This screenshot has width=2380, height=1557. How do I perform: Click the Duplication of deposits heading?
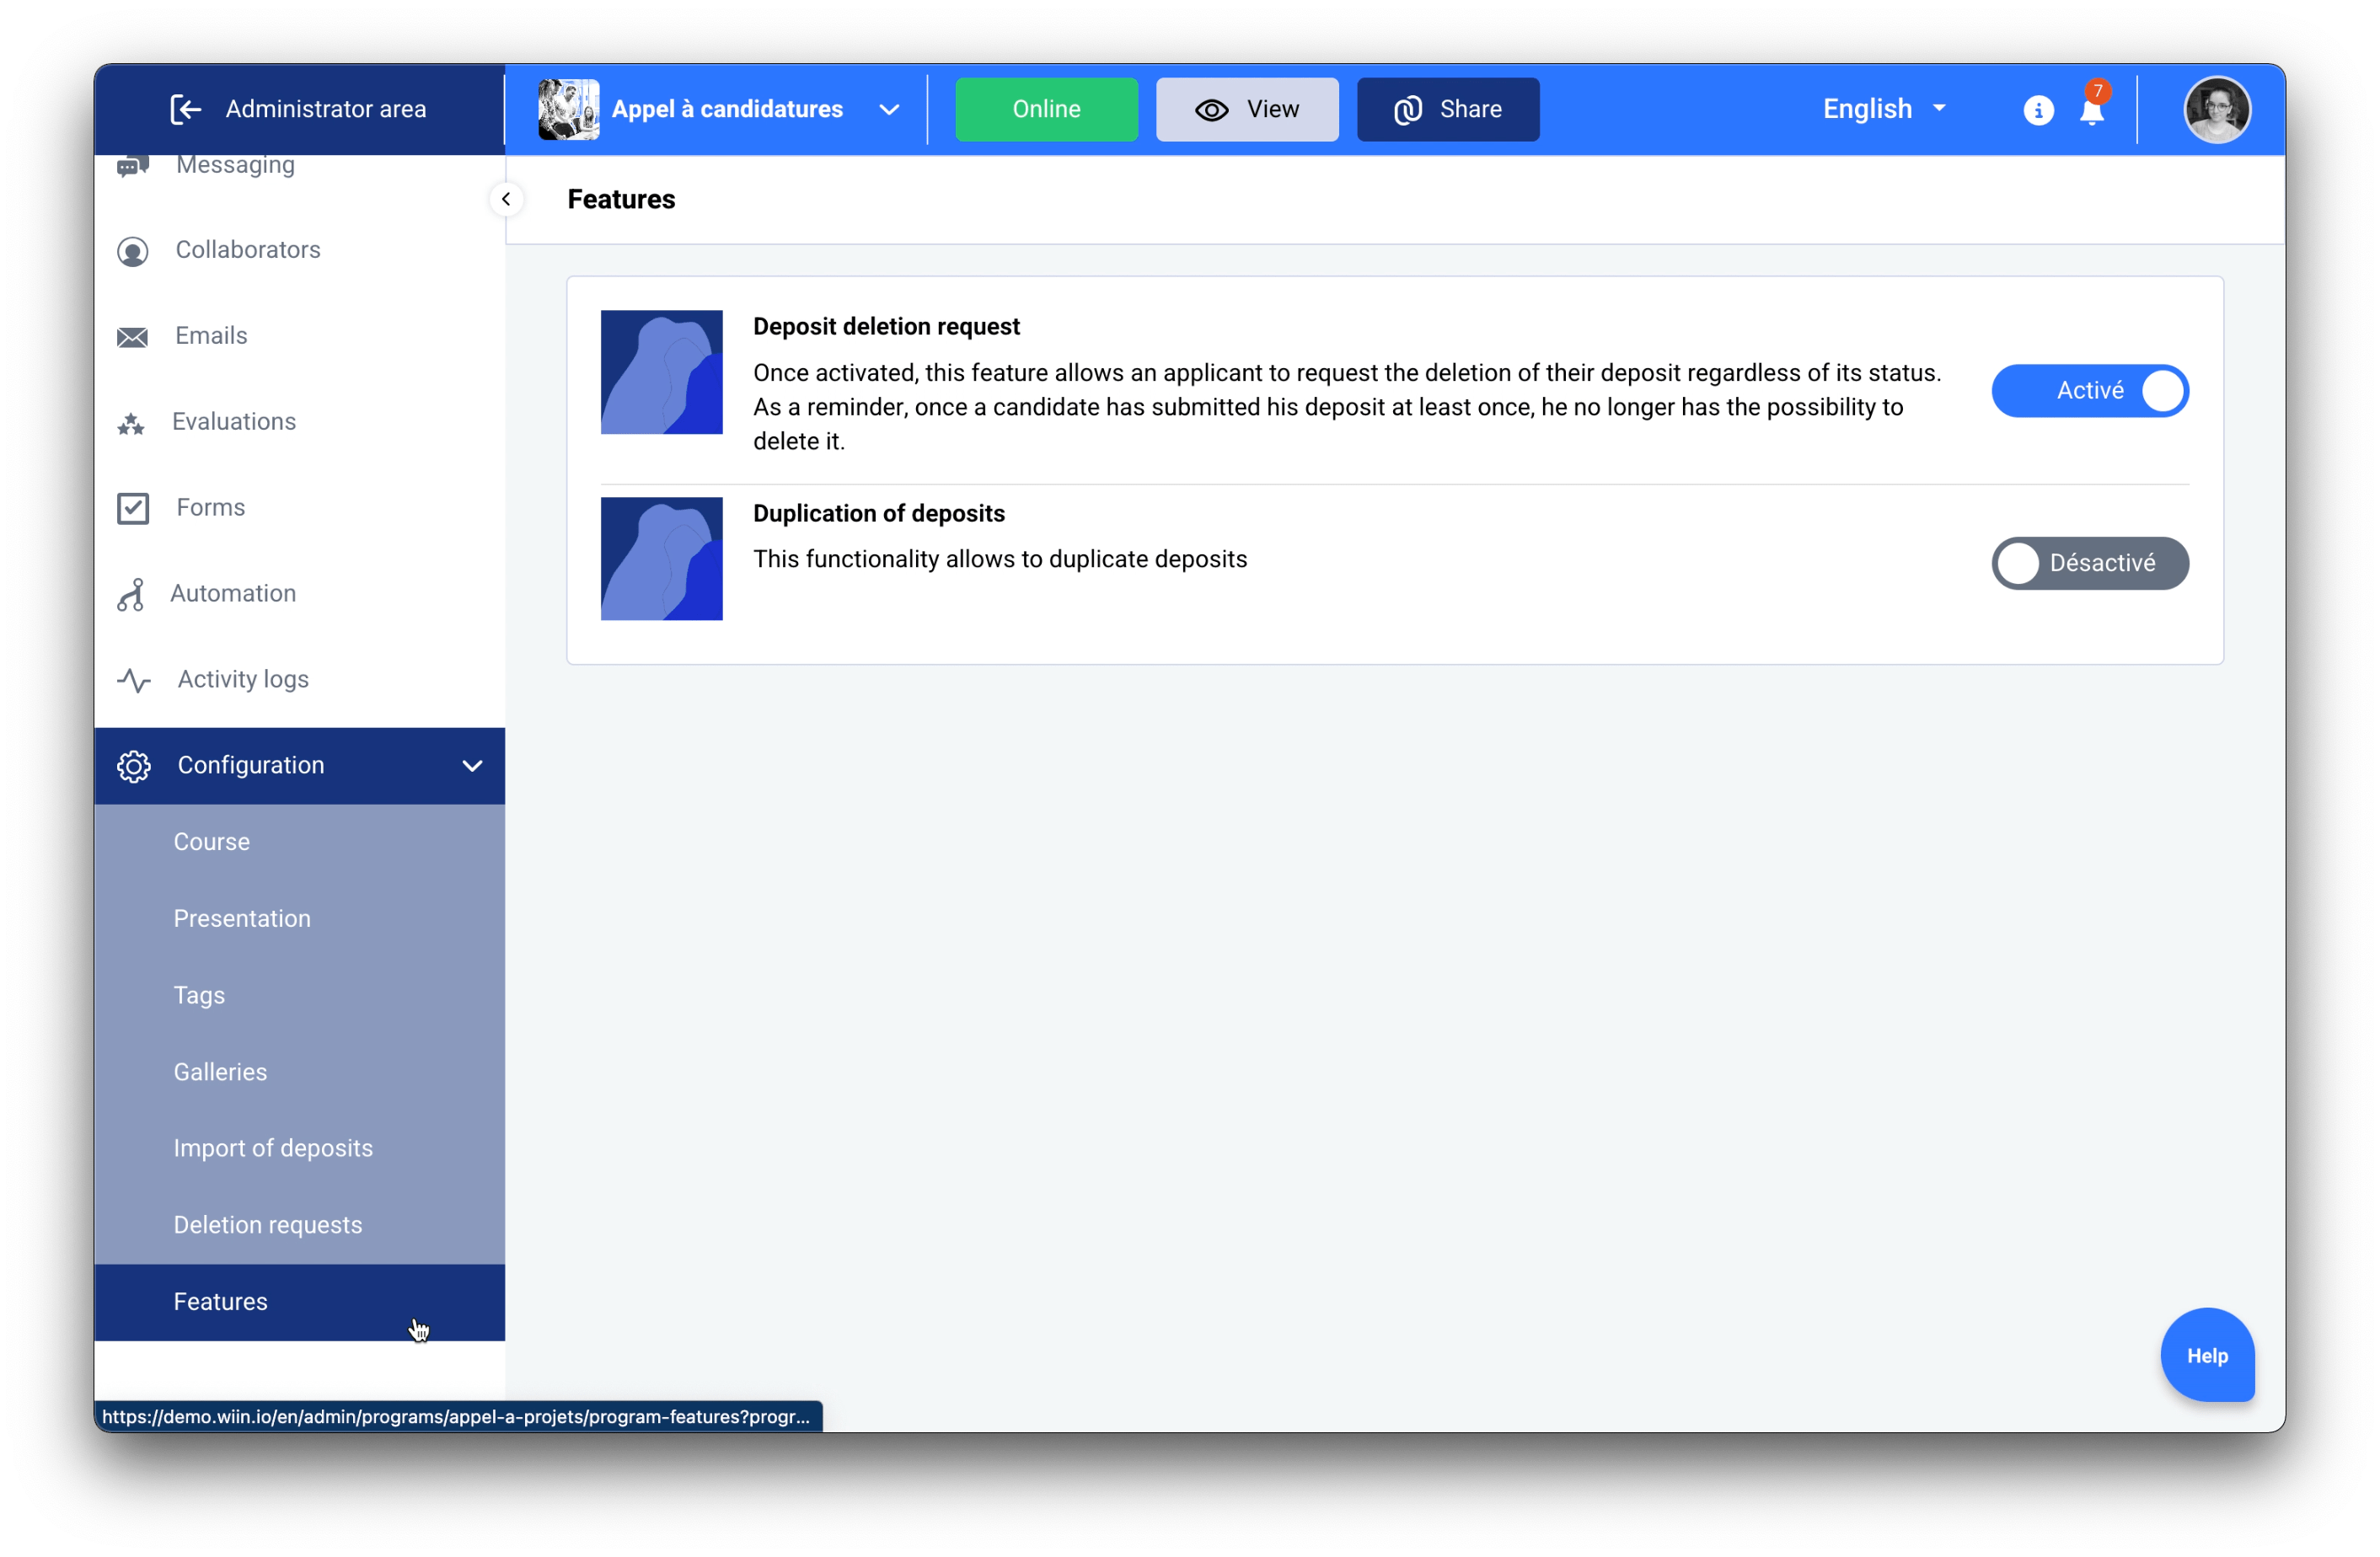(878, 514)
